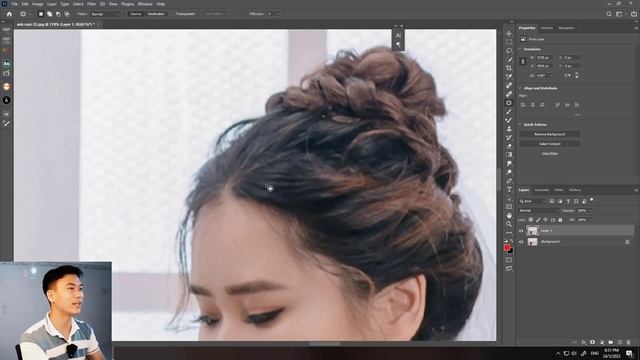Viewport: 640px width, 360px height.
Task: Click the Diffusion value field
Action: coord(271,14)
